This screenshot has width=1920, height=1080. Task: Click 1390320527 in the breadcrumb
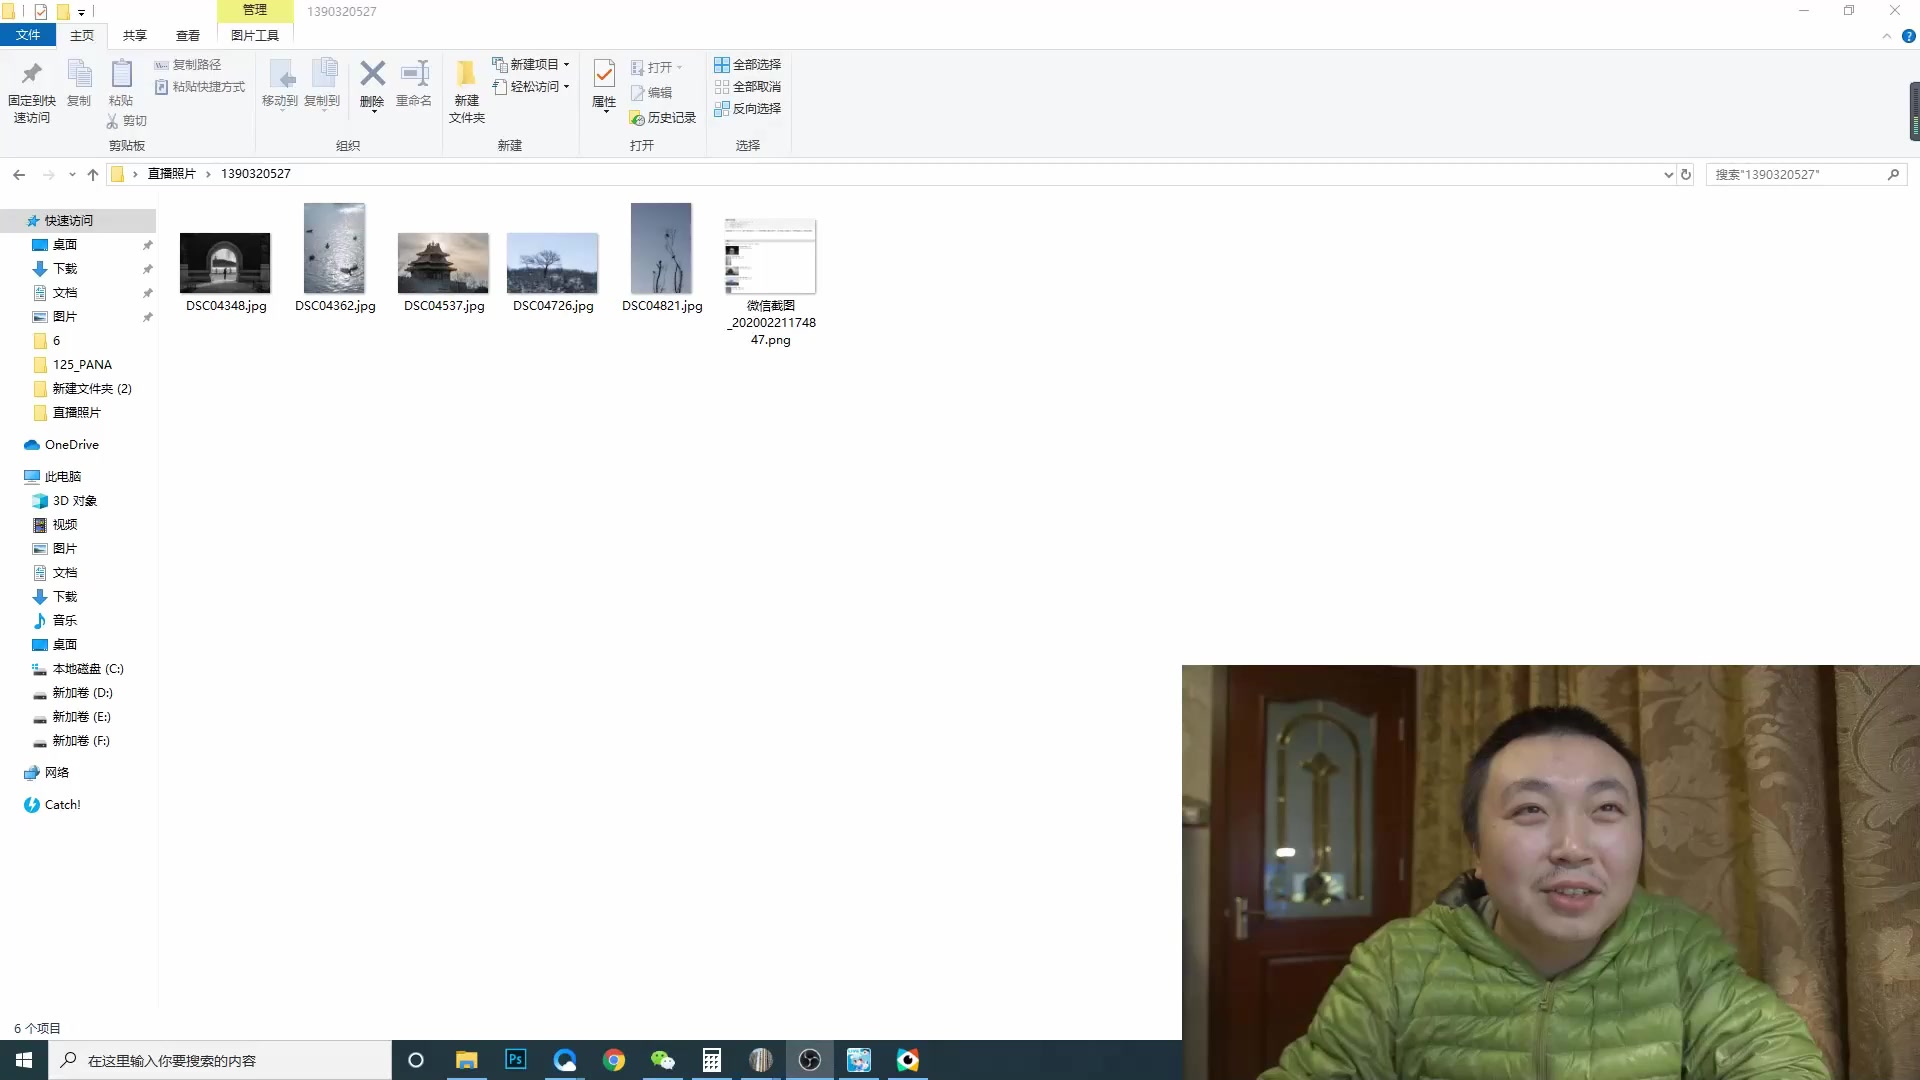pos(256,174)
